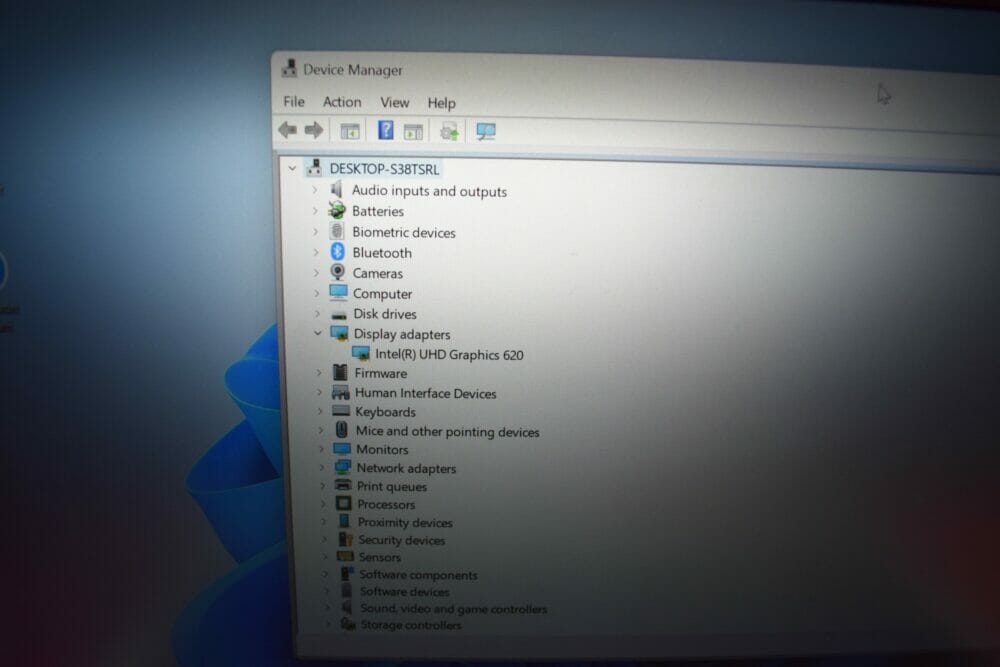Collapse the DESKTOP-S38TSRL root node

pos(292,168)
